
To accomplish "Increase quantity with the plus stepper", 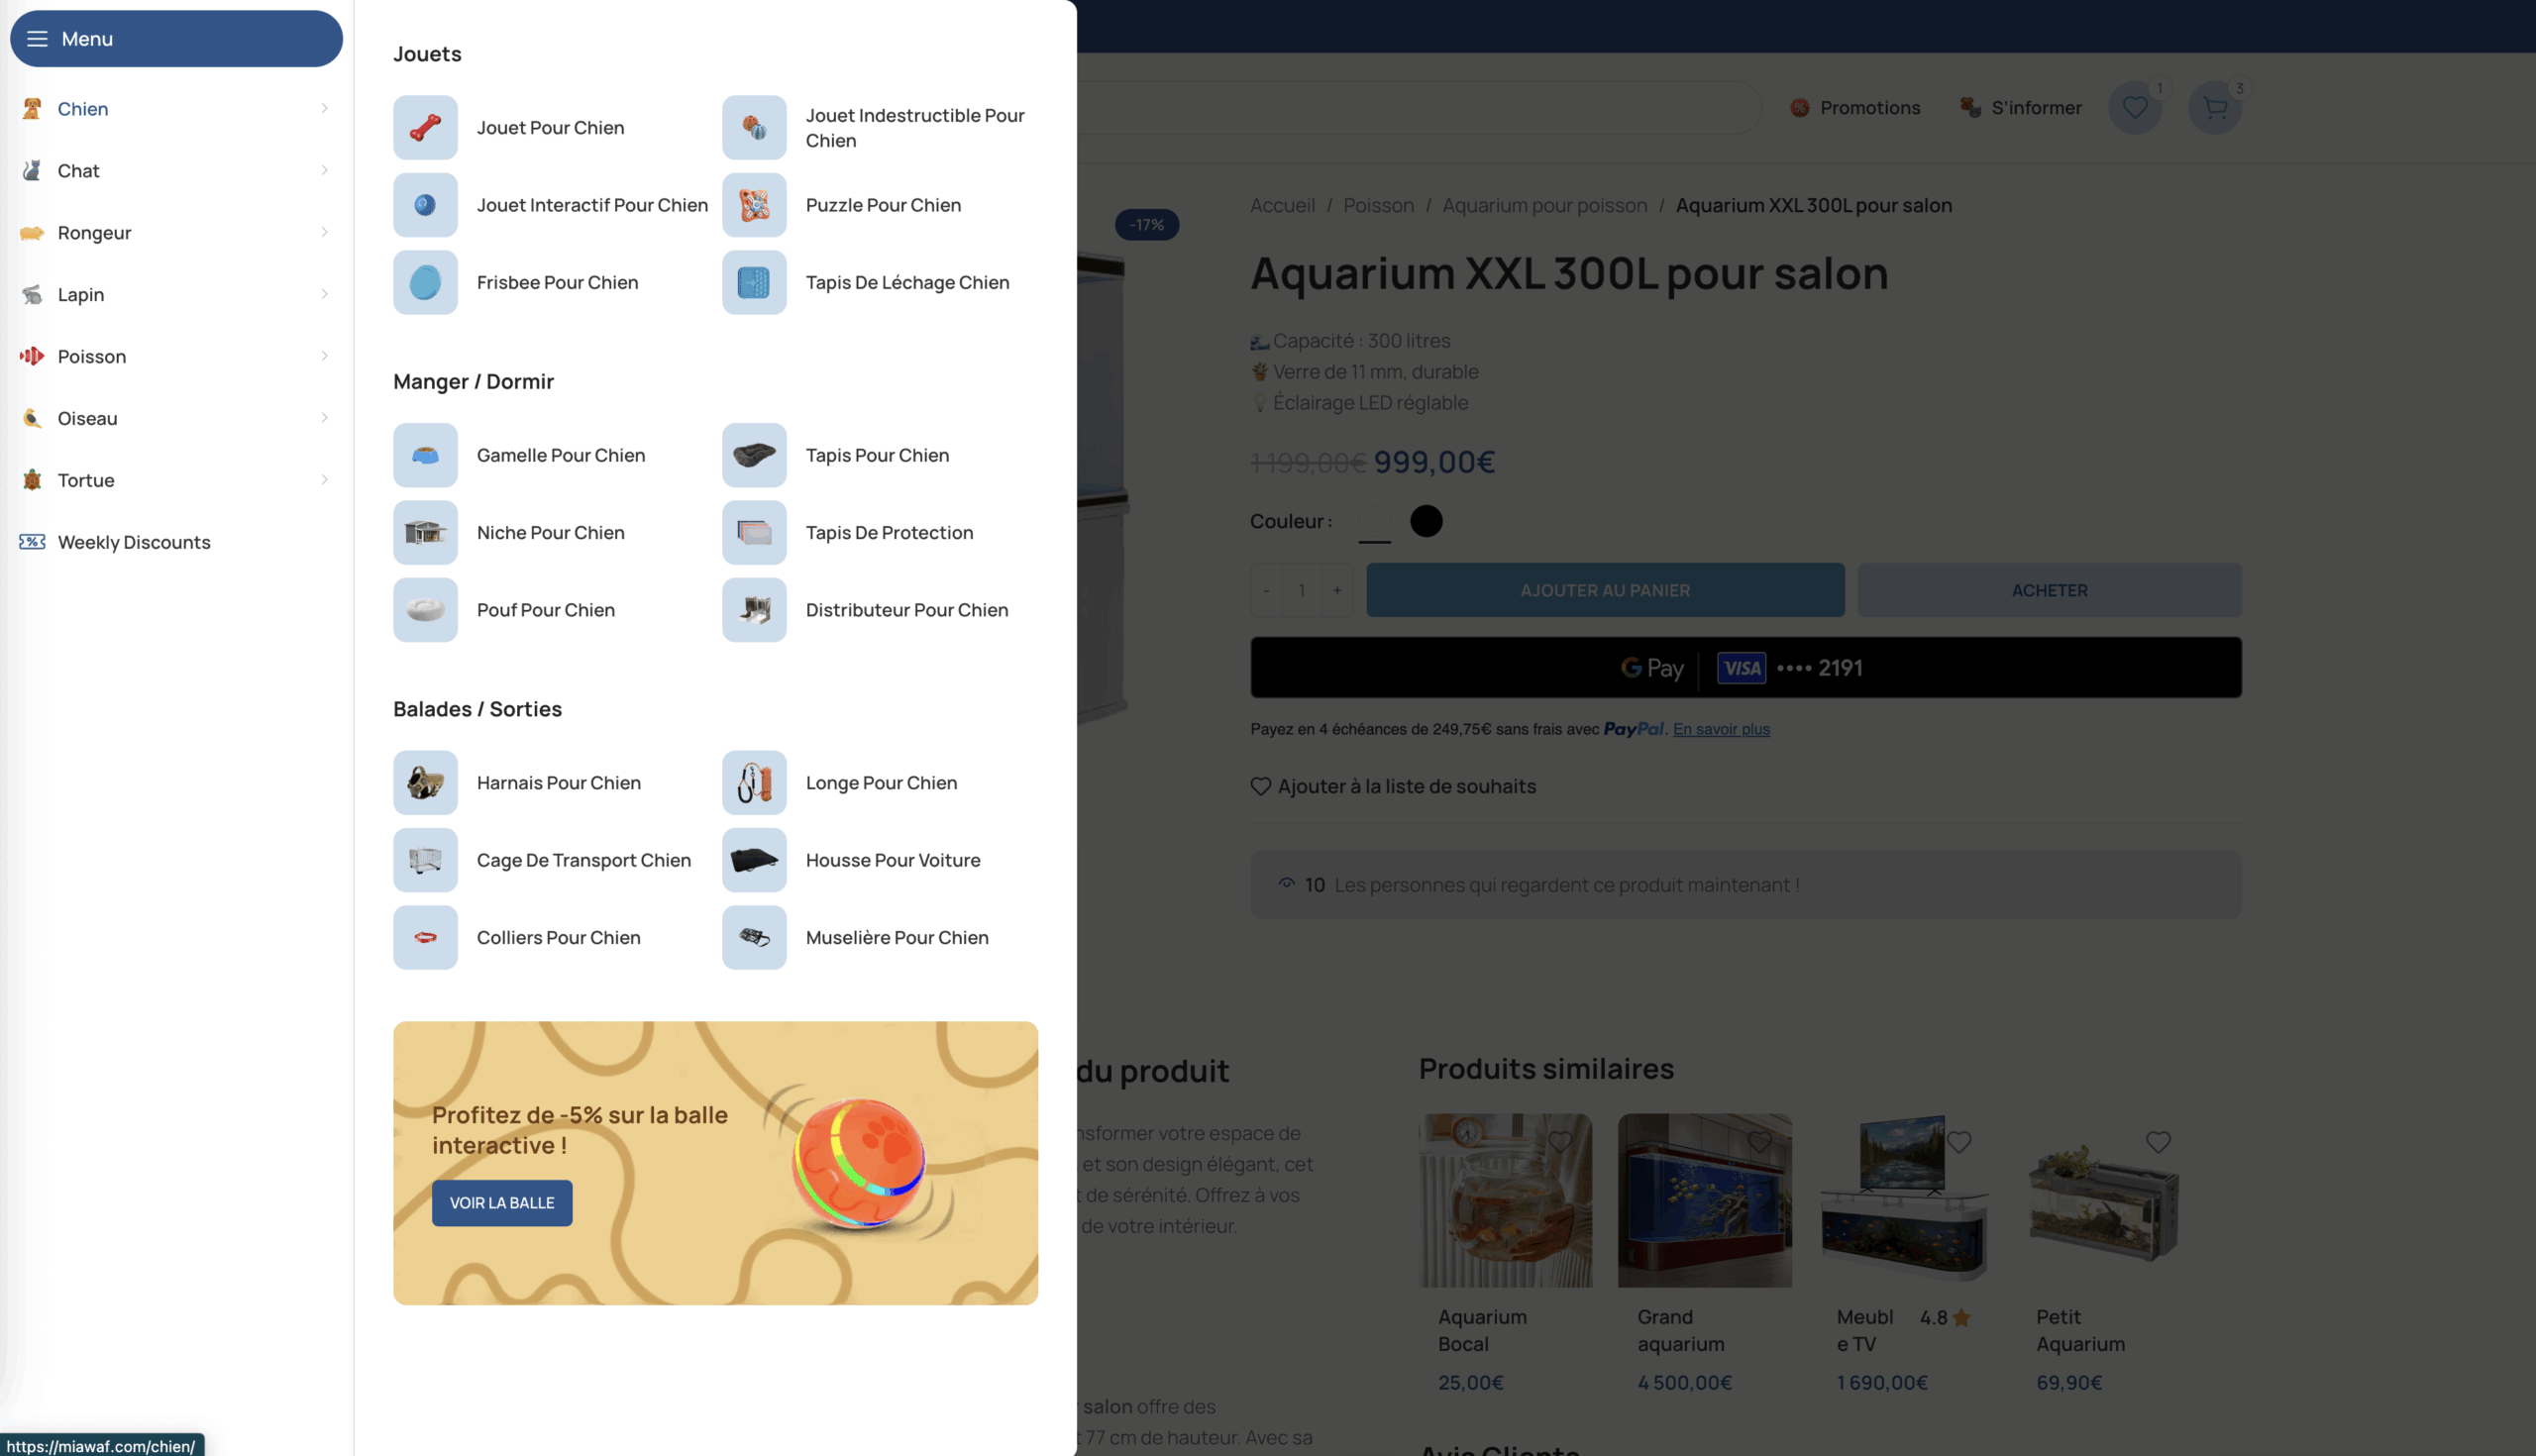I will click(x=1337, y=591).
